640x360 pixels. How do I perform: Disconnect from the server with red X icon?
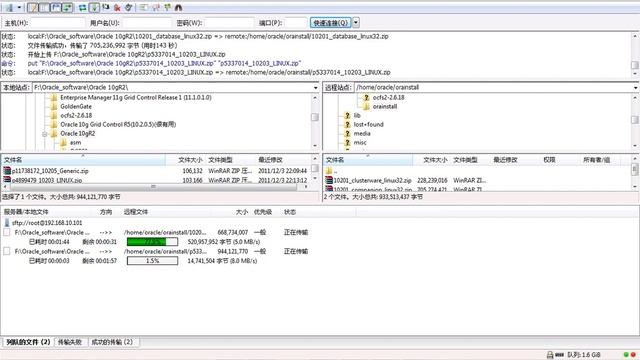(x=117, y=7)
